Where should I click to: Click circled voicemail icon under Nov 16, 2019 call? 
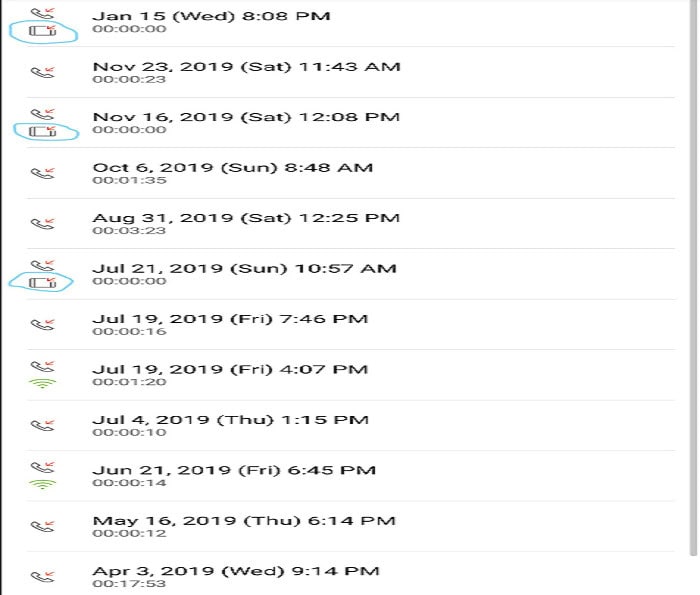[x=43, y=131]
